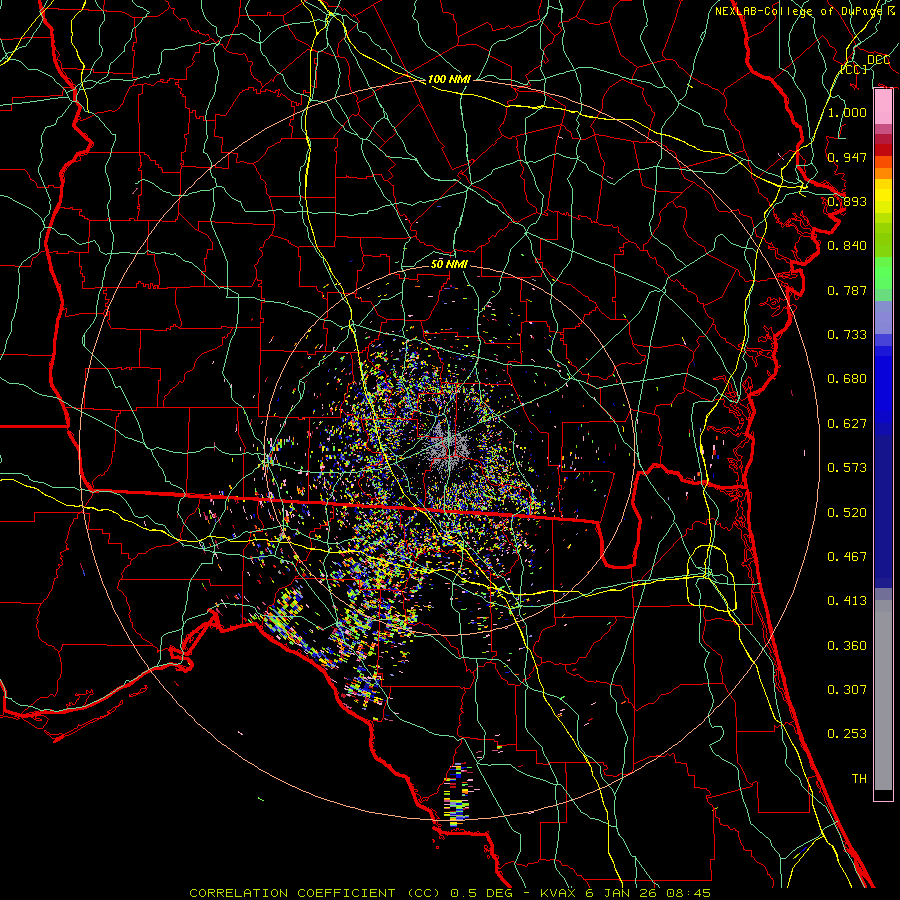Image resolution: width=900 pixels, height=900 pixels.
Task: Click the "TH" threshold label
Action: point(859,779)
